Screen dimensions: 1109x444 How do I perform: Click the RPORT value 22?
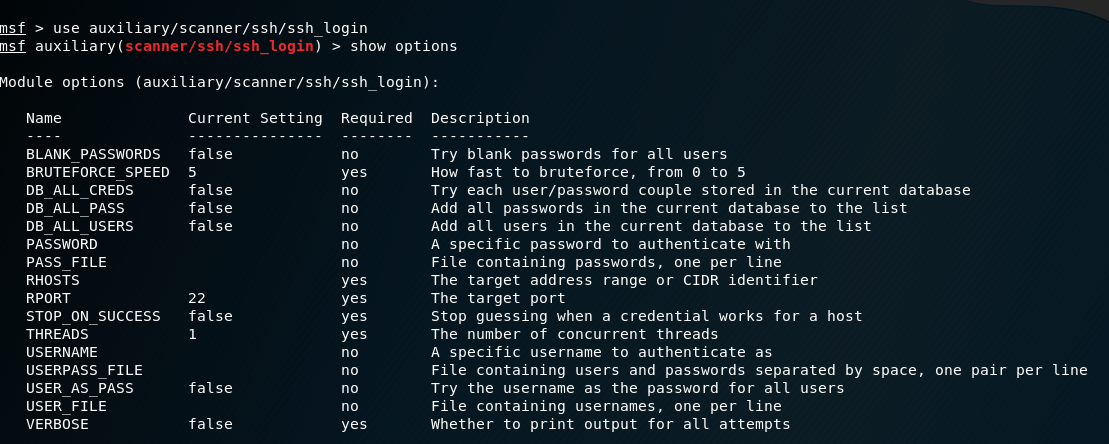197,298
